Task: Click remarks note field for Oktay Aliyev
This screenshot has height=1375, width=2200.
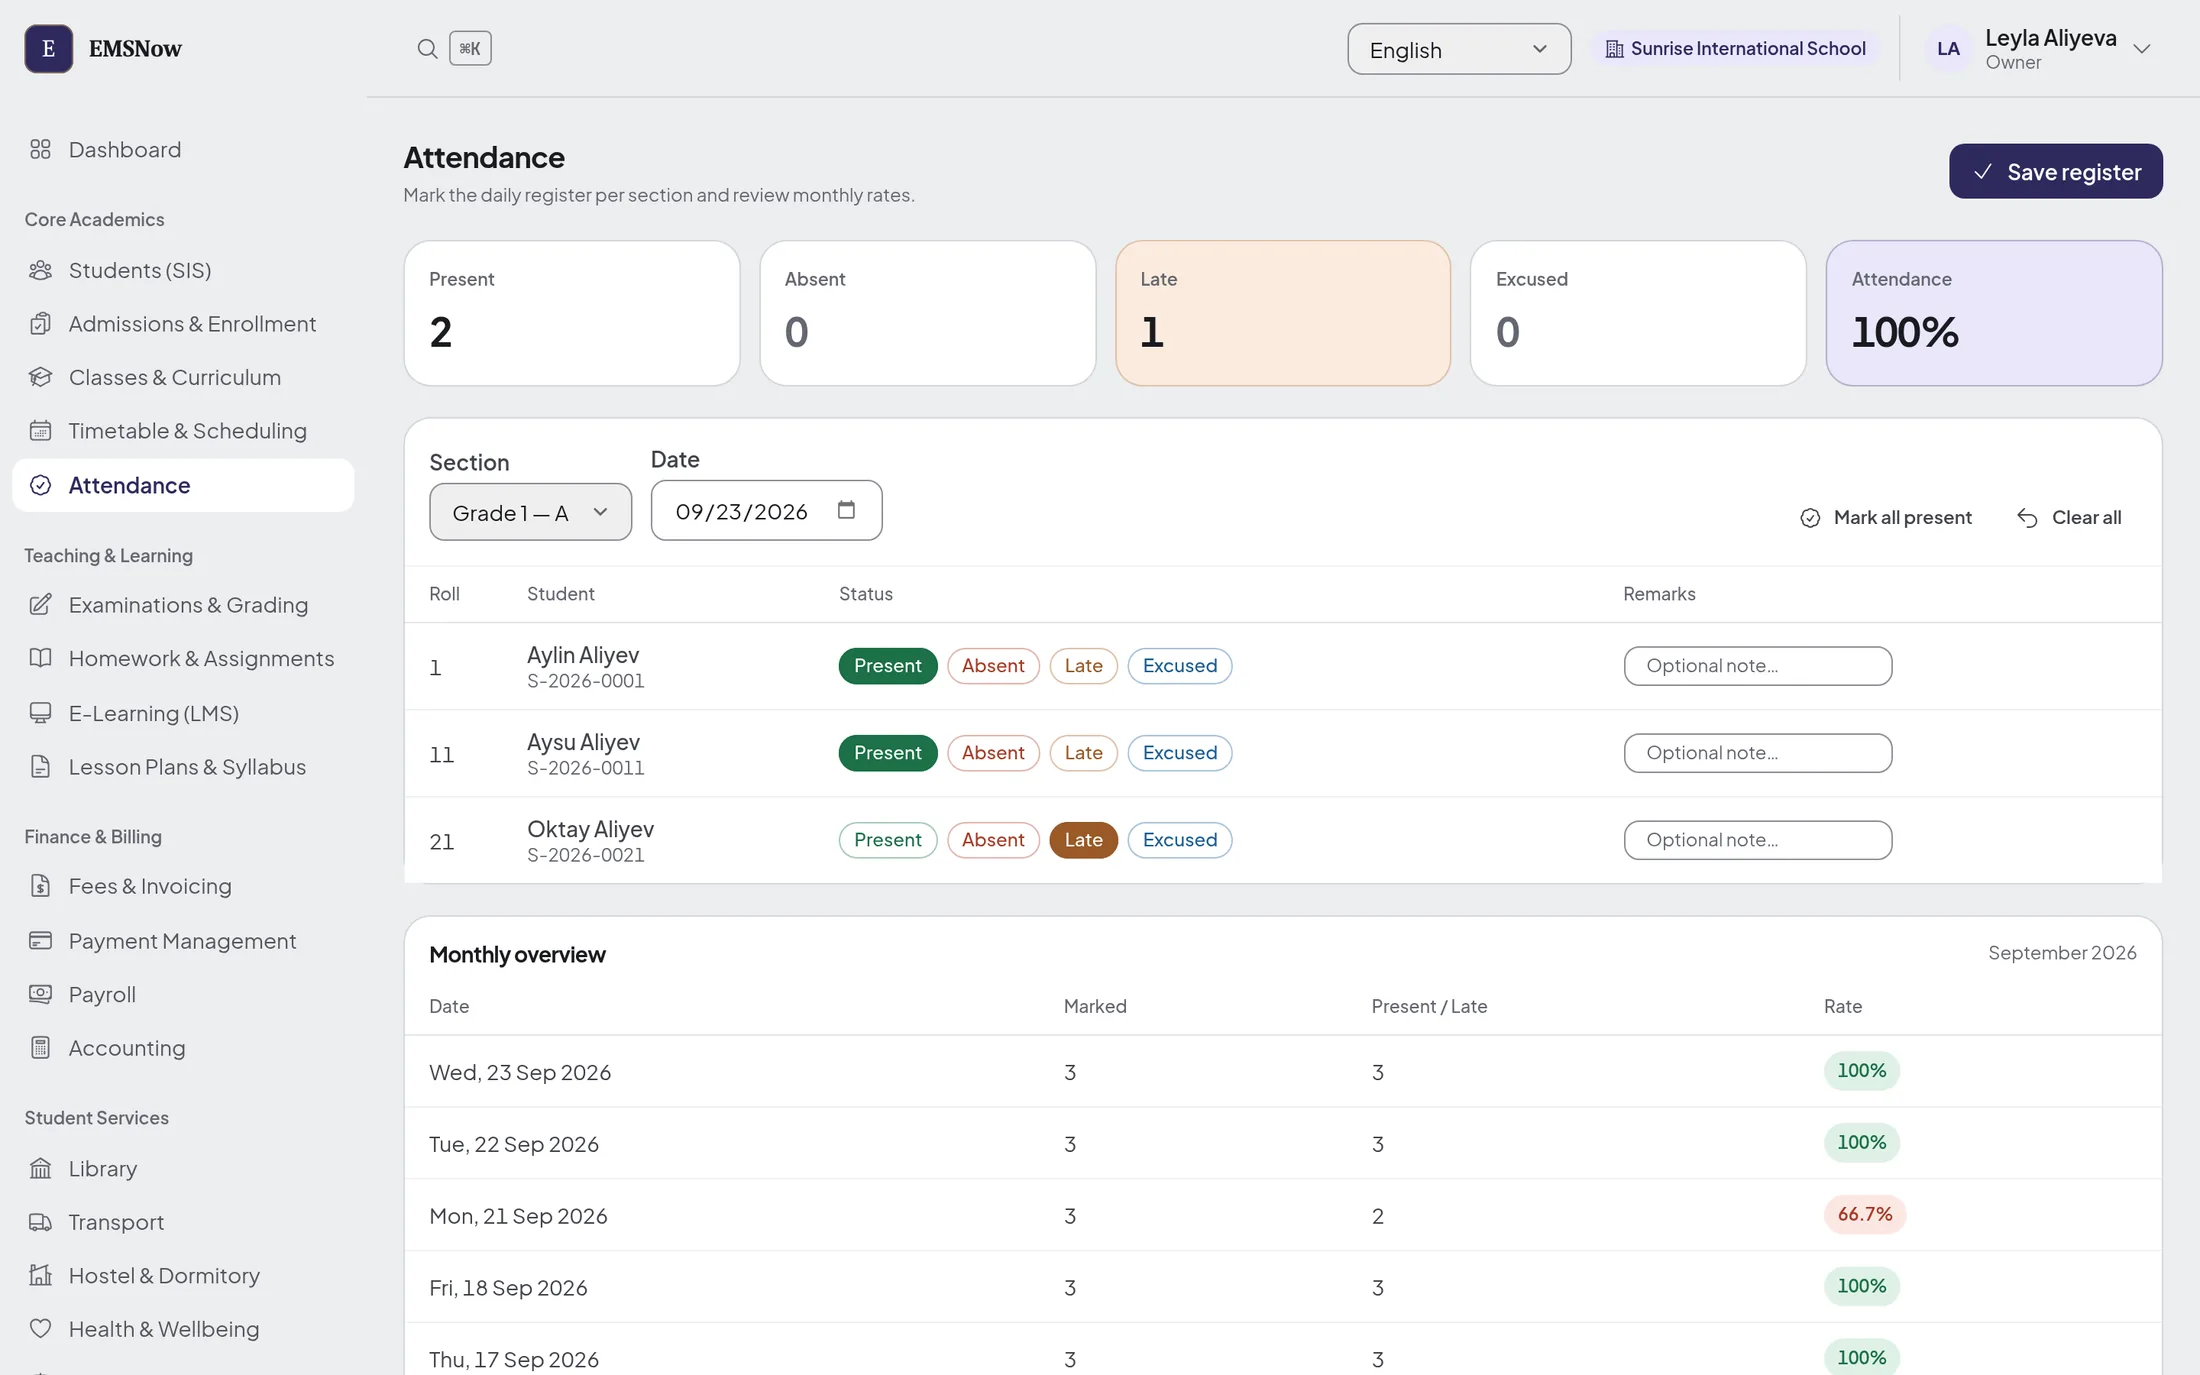Action: point(1757,840)
